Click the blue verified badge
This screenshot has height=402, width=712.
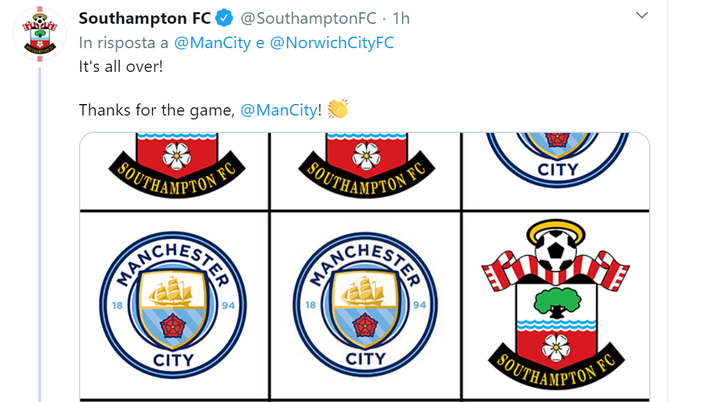[225, 18]
